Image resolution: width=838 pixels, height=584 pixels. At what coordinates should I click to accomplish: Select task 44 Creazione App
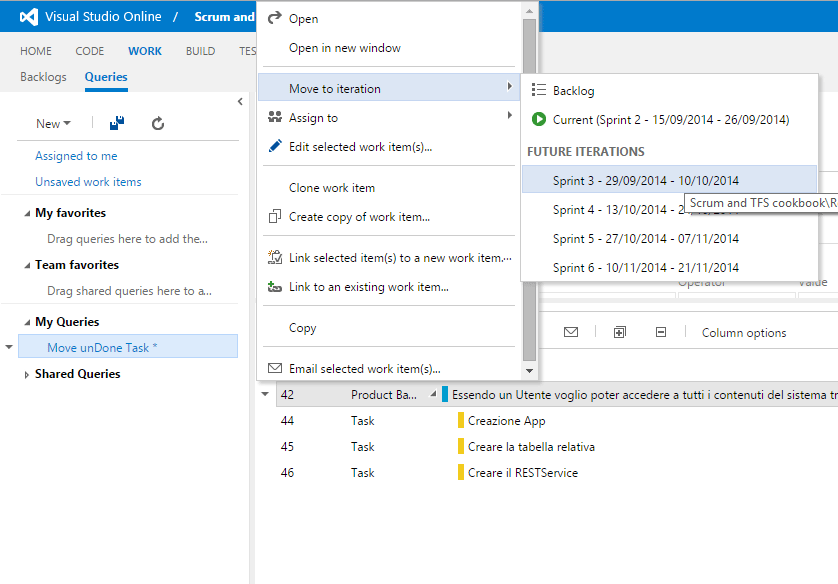point(506,421)
